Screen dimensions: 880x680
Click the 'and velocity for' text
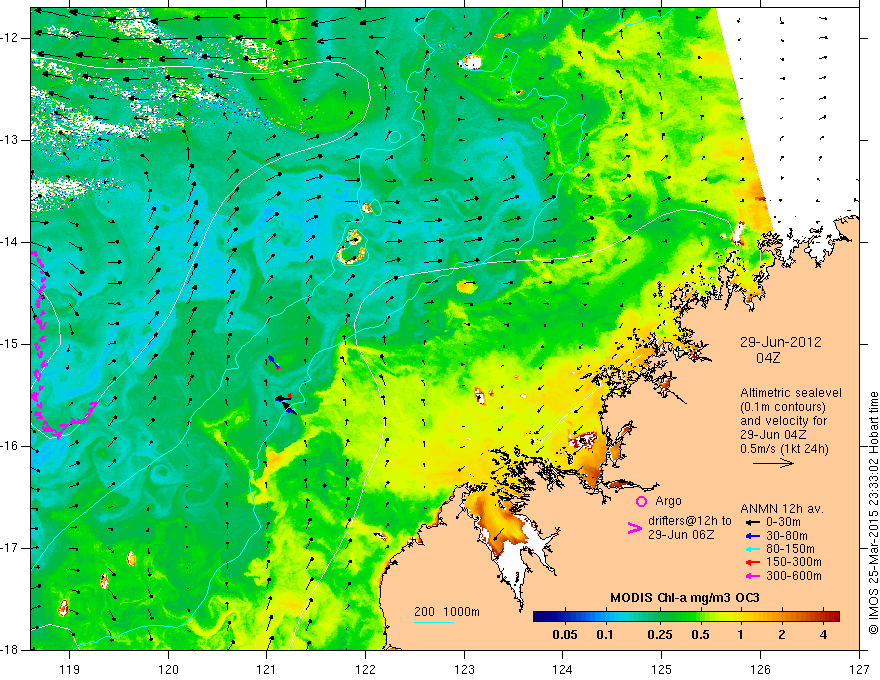click(x=784, y=421)
